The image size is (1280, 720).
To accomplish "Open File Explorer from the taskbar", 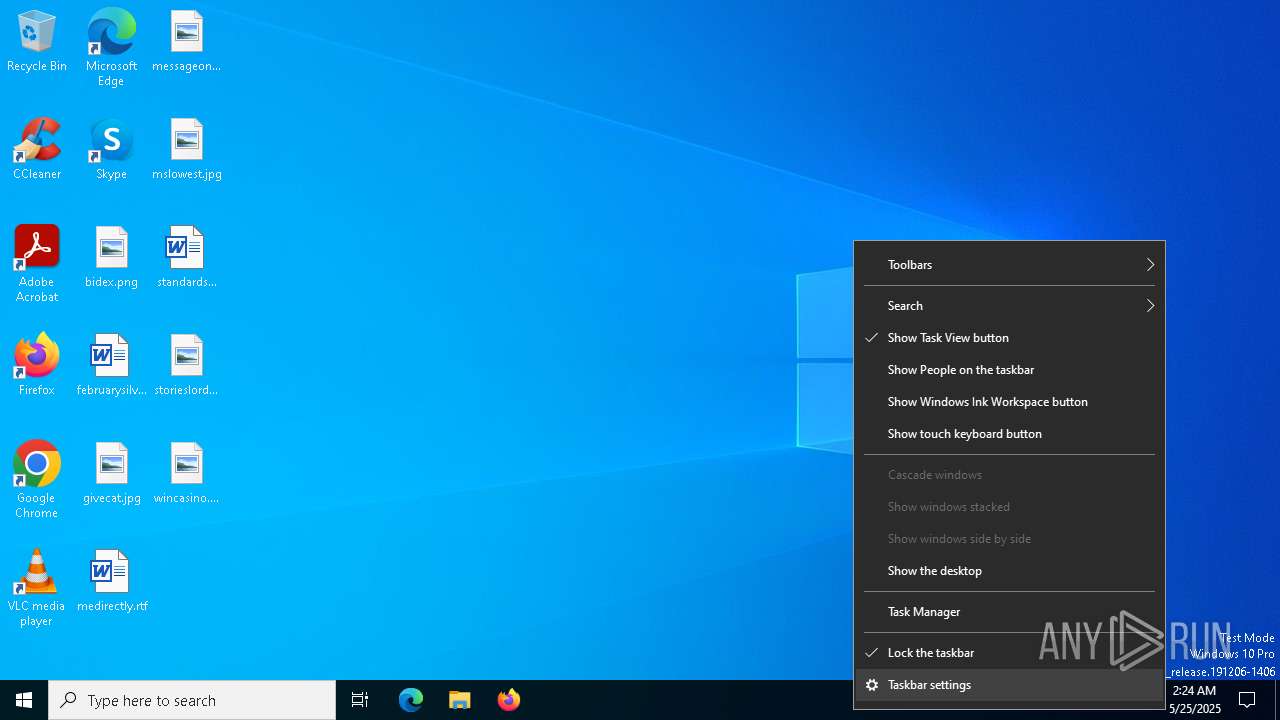I will (x=460, y=700).
